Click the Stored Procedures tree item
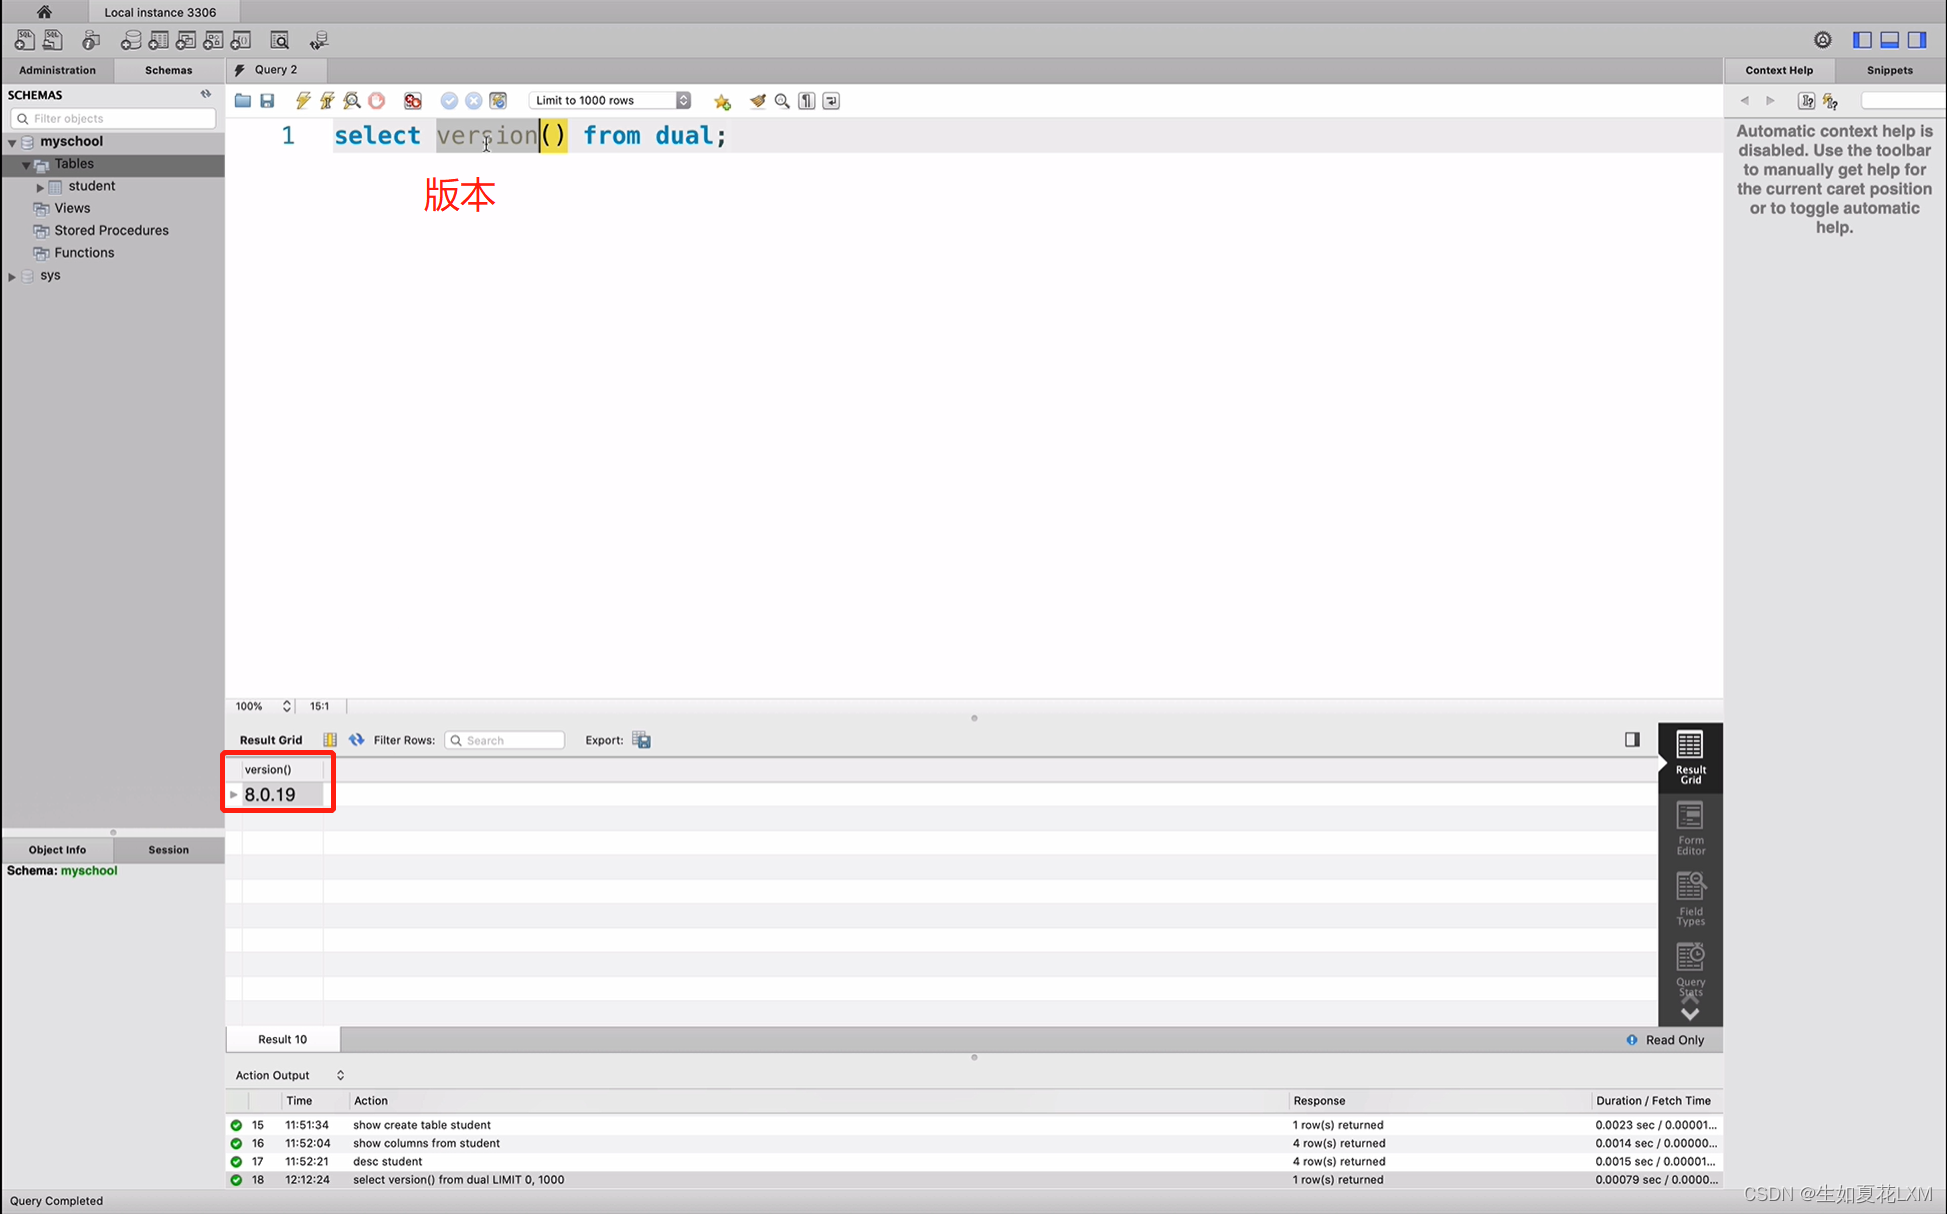1947x1214 pixels. click(111, 230)
